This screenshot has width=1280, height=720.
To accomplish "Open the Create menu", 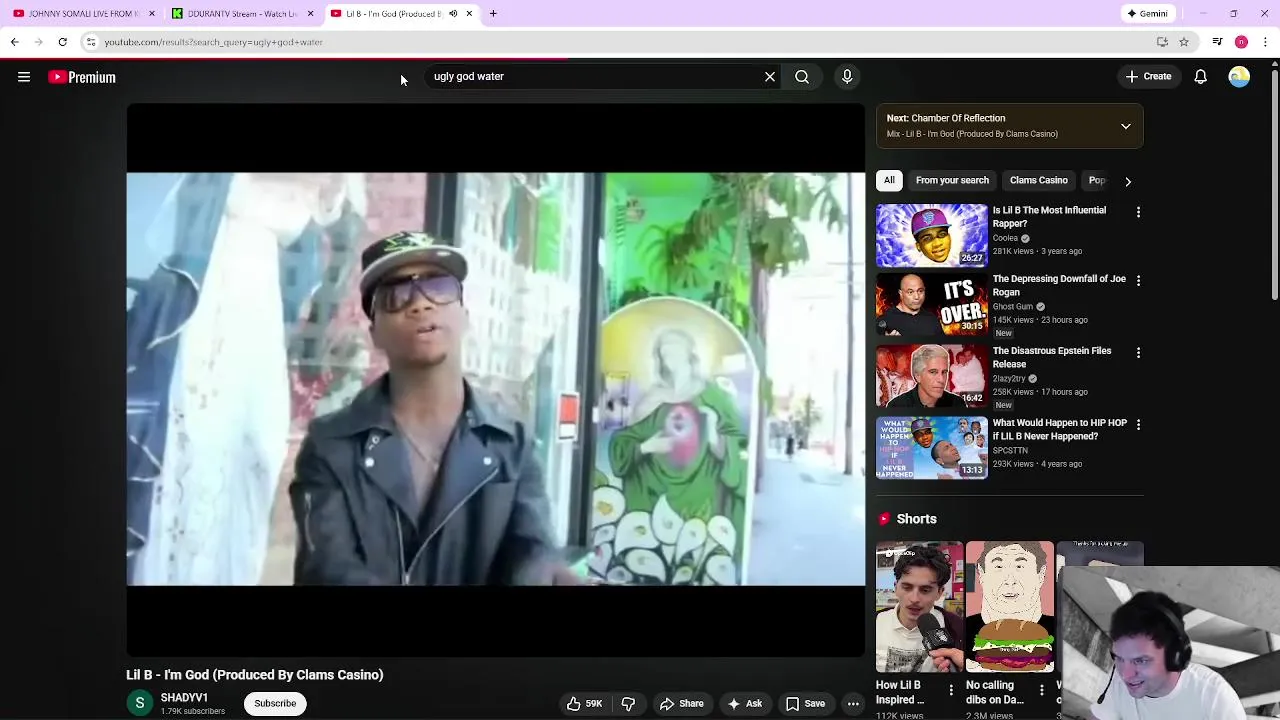I will click(1148, 76).
